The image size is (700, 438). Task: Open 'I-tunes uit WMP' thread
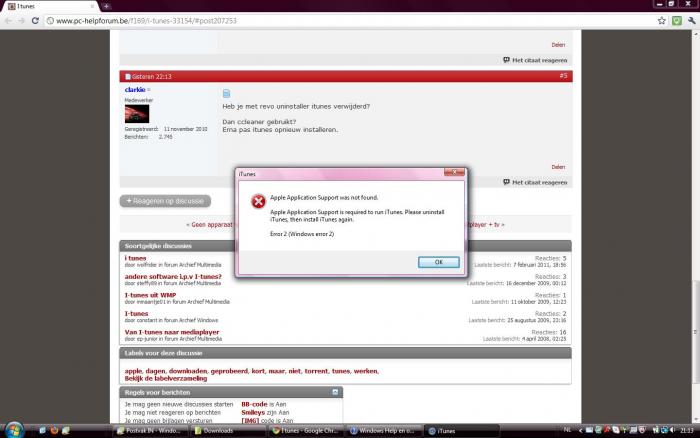150,295
